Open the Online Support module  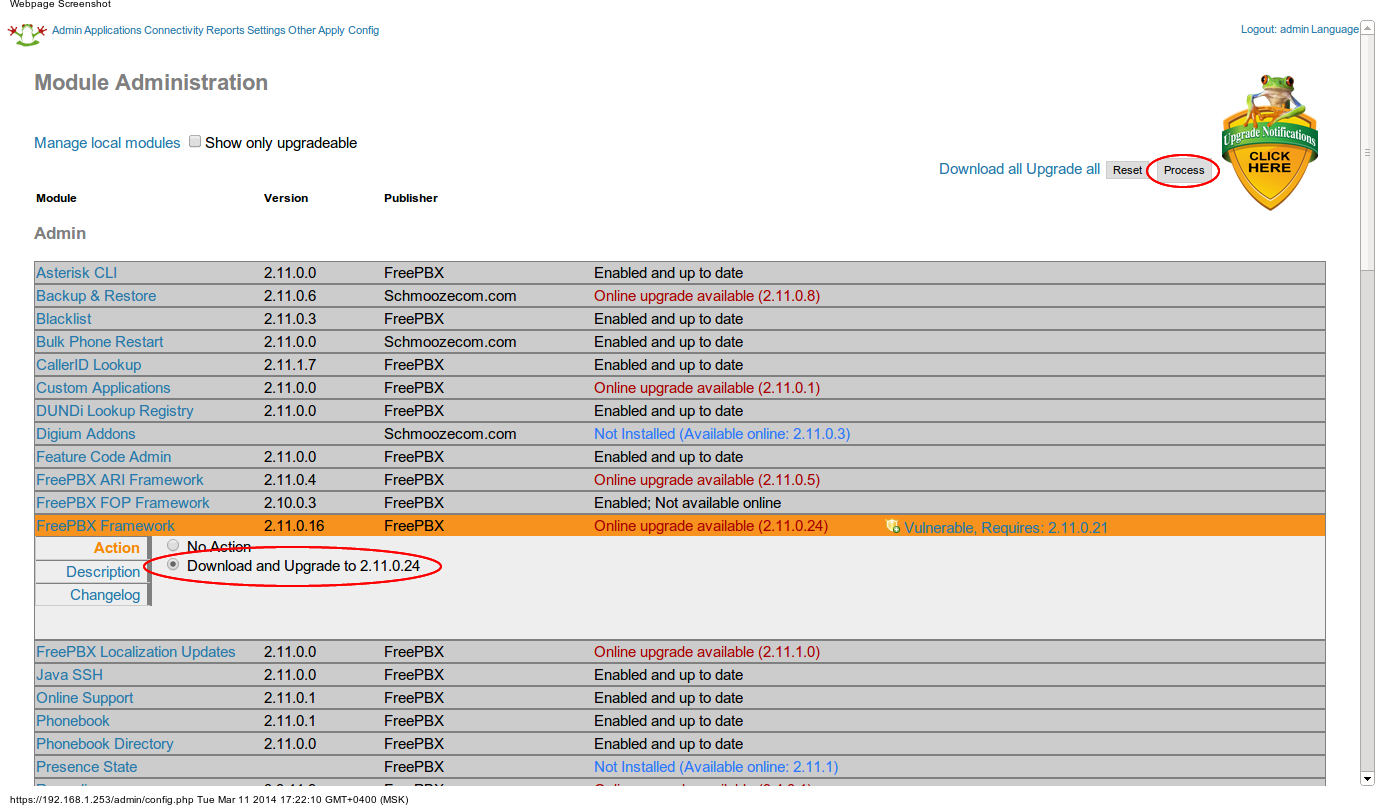pyautogui.click(x=85, y=698)
